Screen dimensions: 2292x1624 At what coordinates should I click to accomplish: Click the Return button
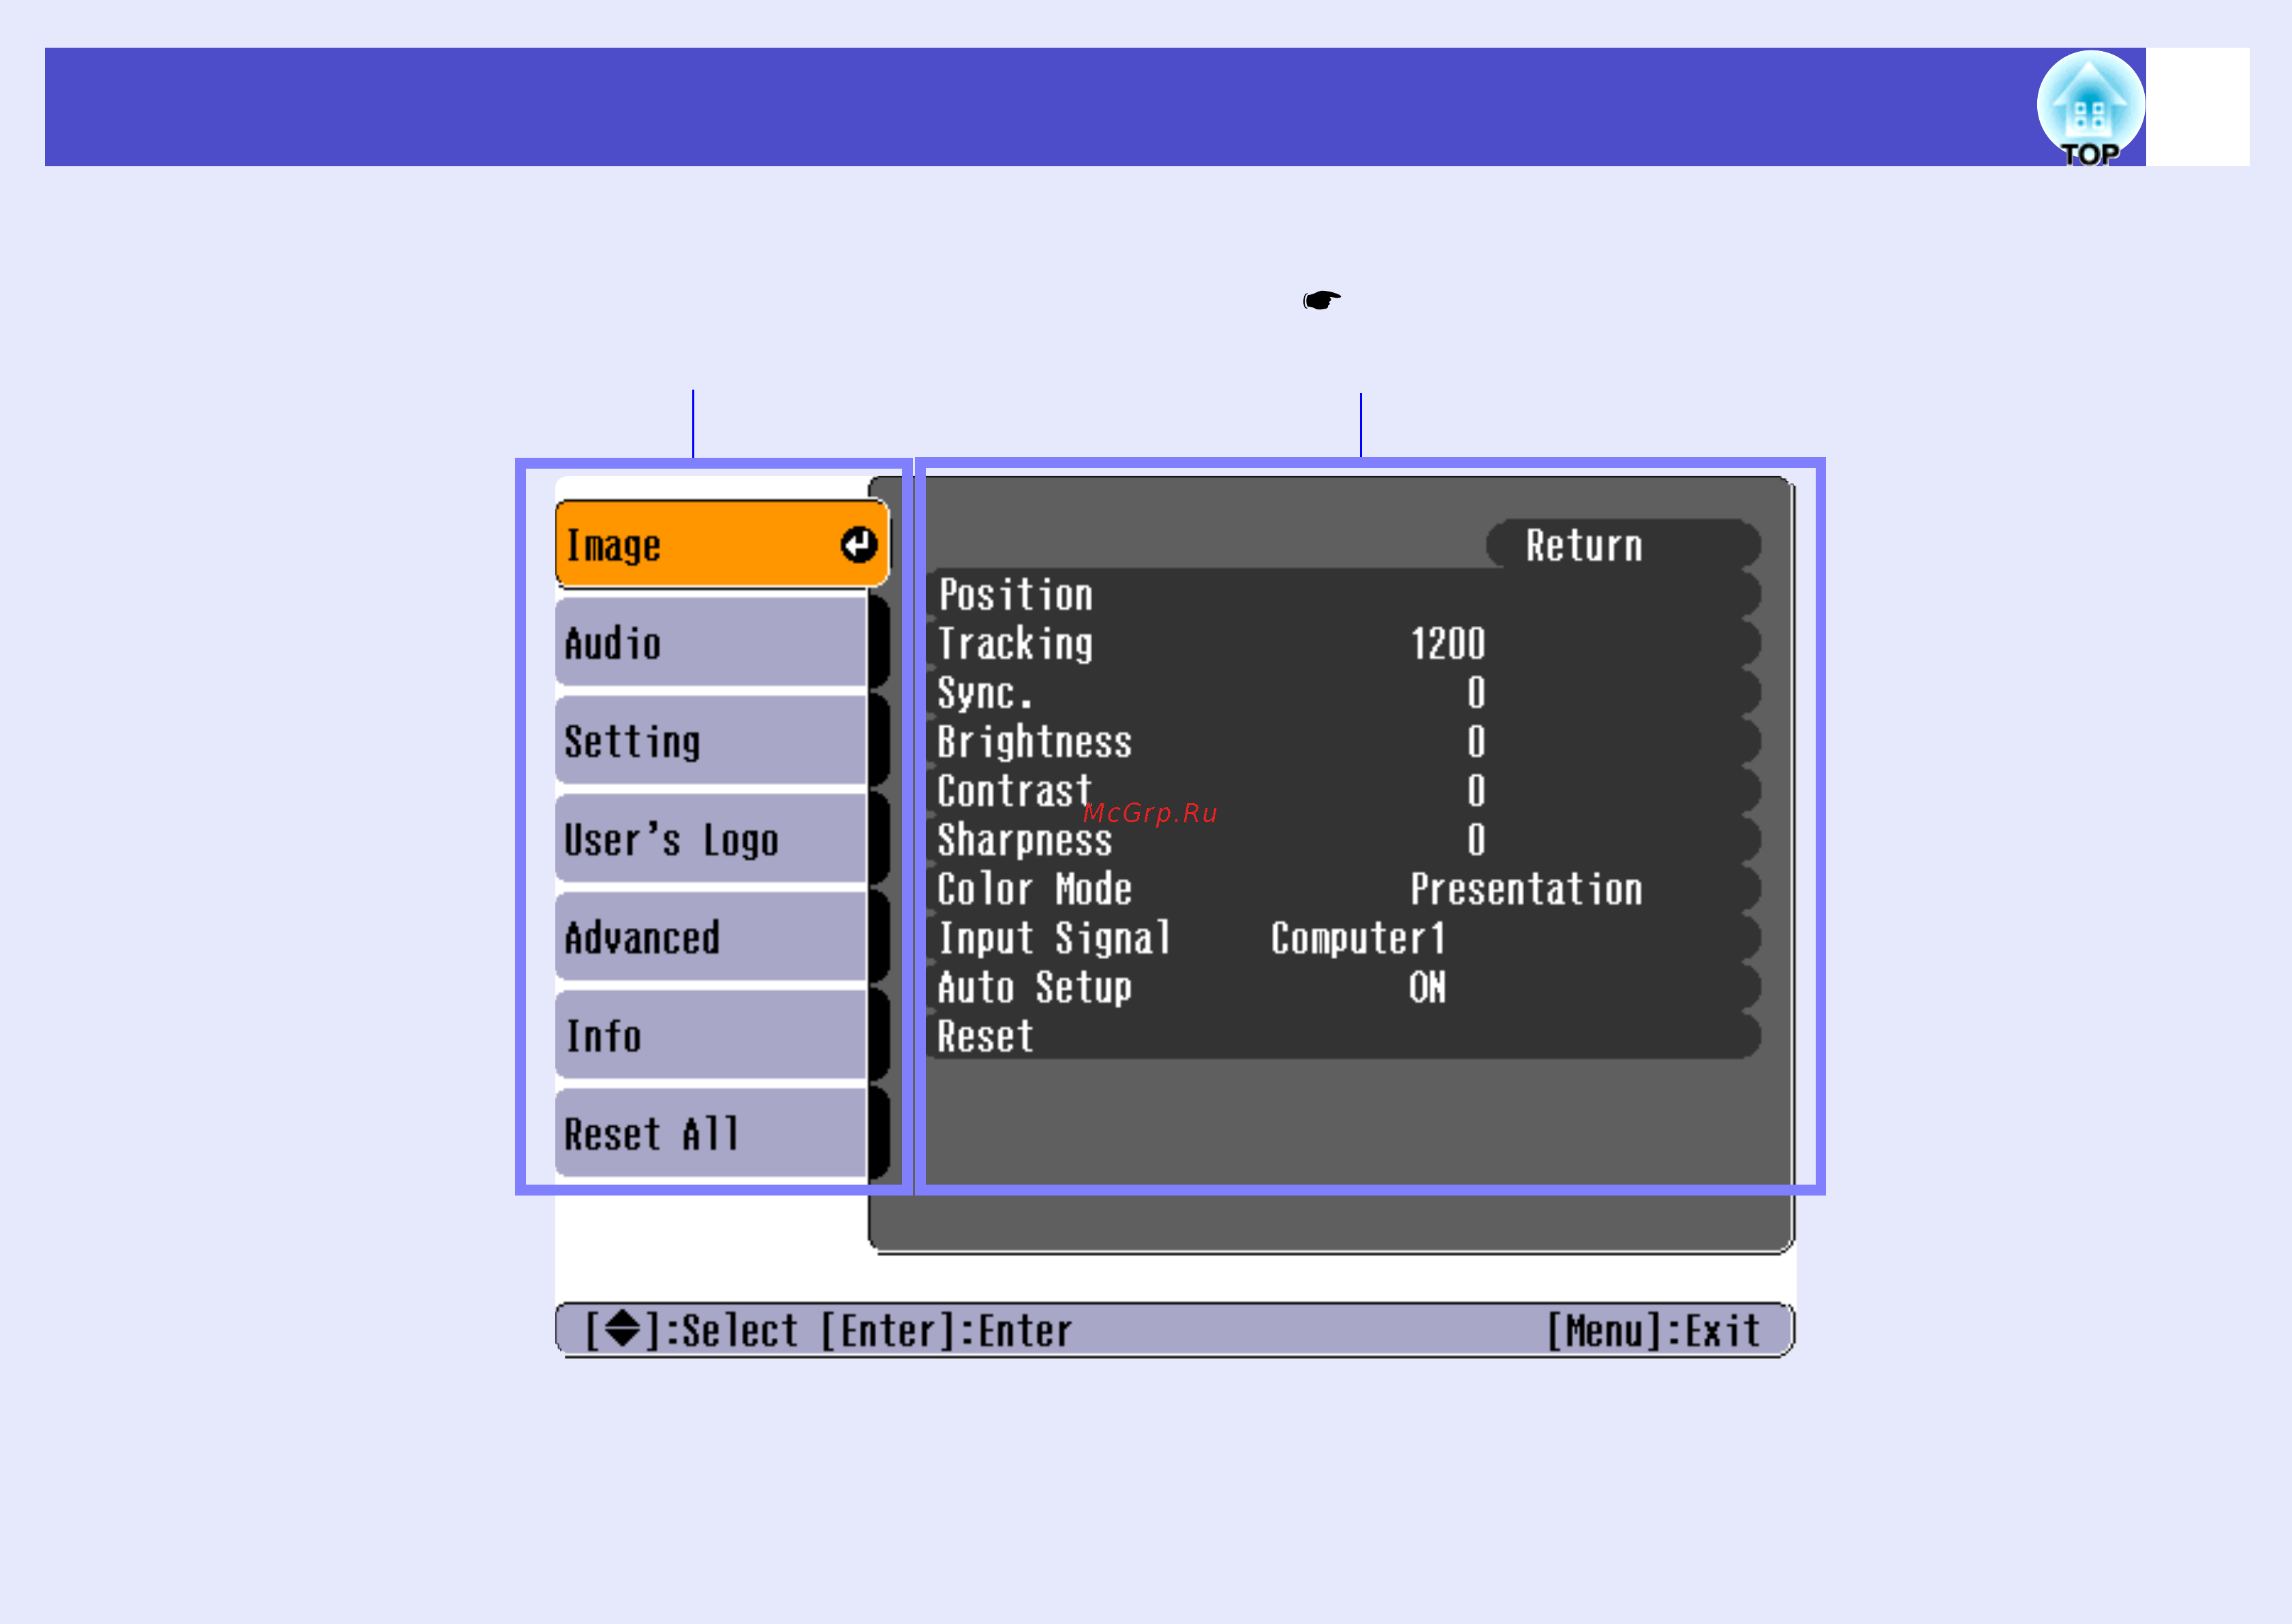(1623, 545)
